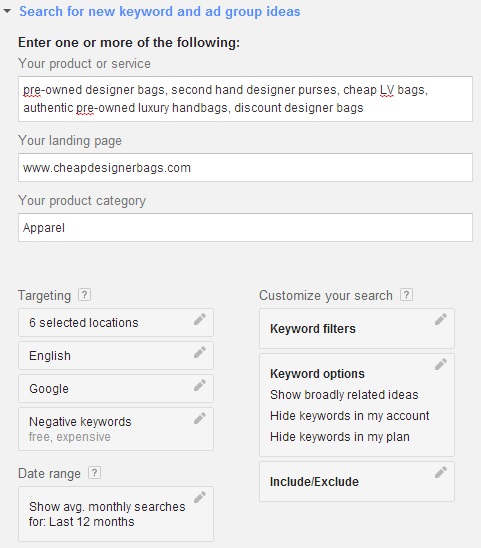Open the Keyword filters panel
Image resolution: width=481 pixels, height=548 pixels.
357,329
